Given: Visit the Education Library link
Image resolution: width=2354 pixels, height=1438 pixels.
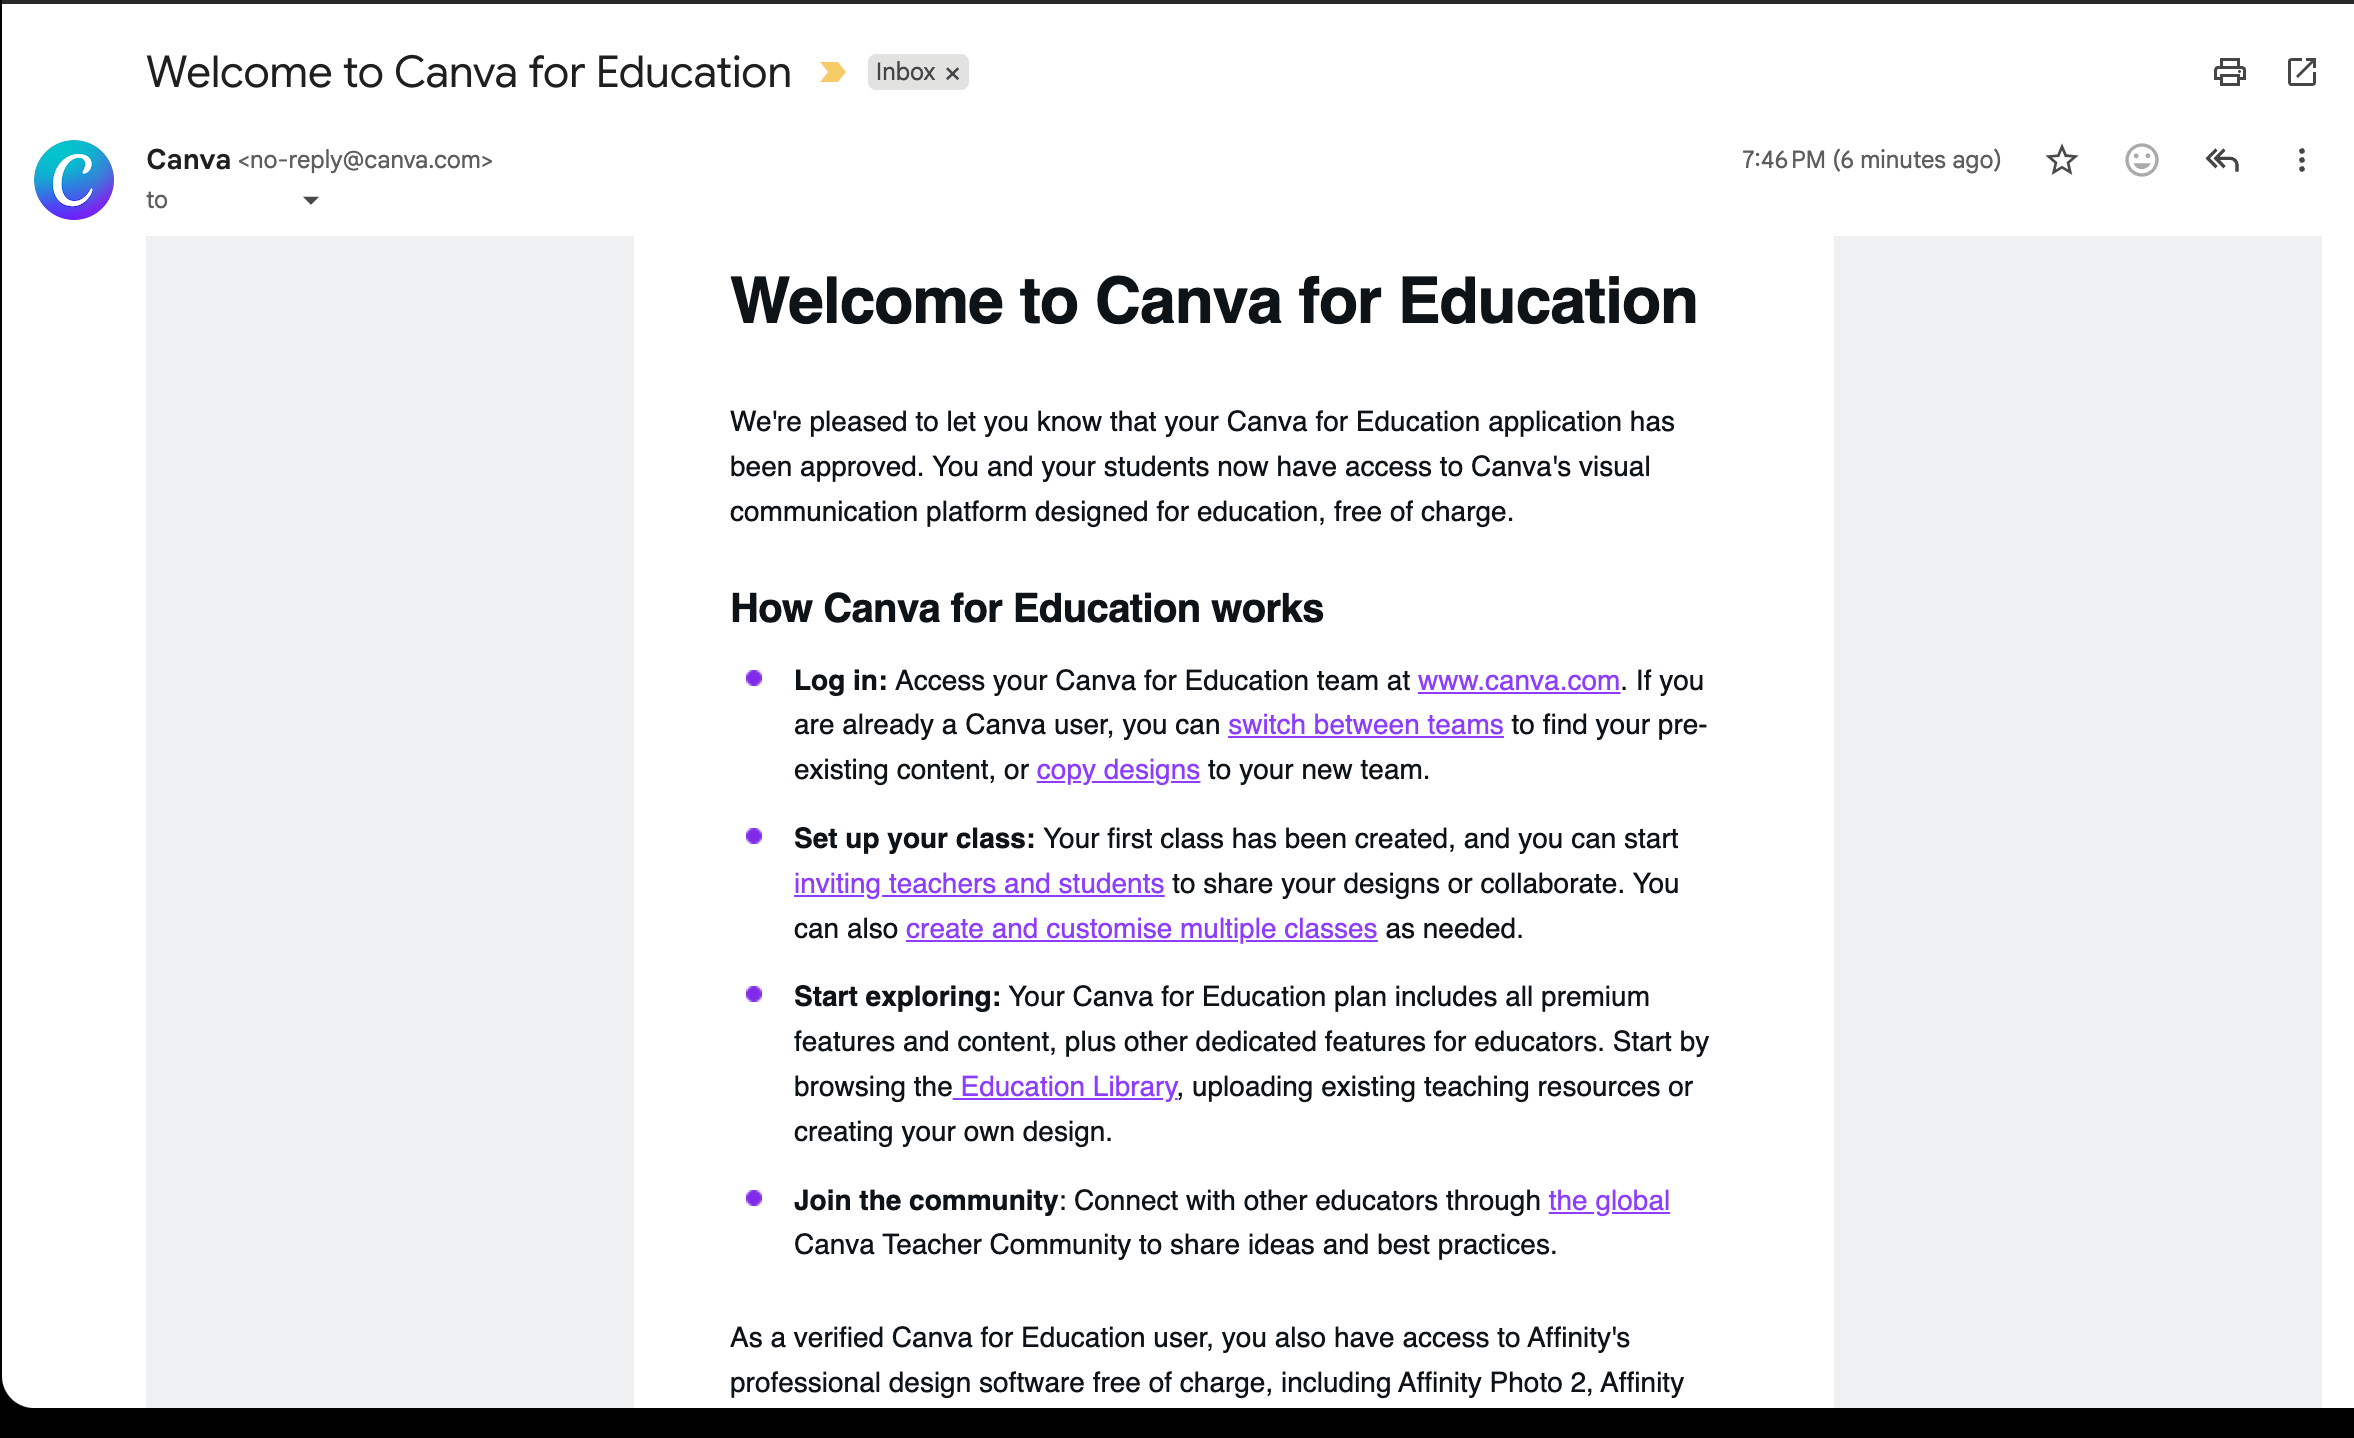Looking at the screenshot, I should tap(1067, 1087).
